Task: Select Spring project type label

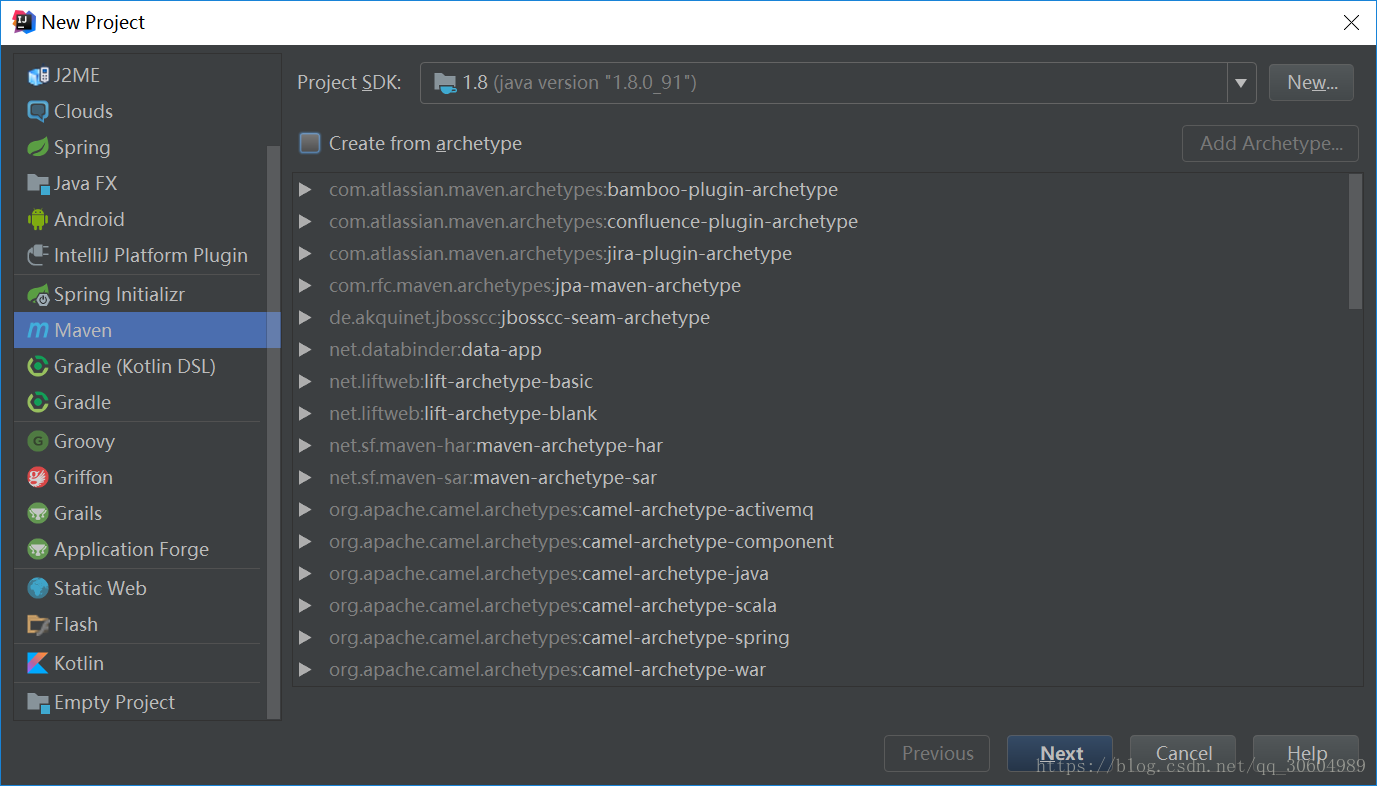Action: [x=82, y=148]
